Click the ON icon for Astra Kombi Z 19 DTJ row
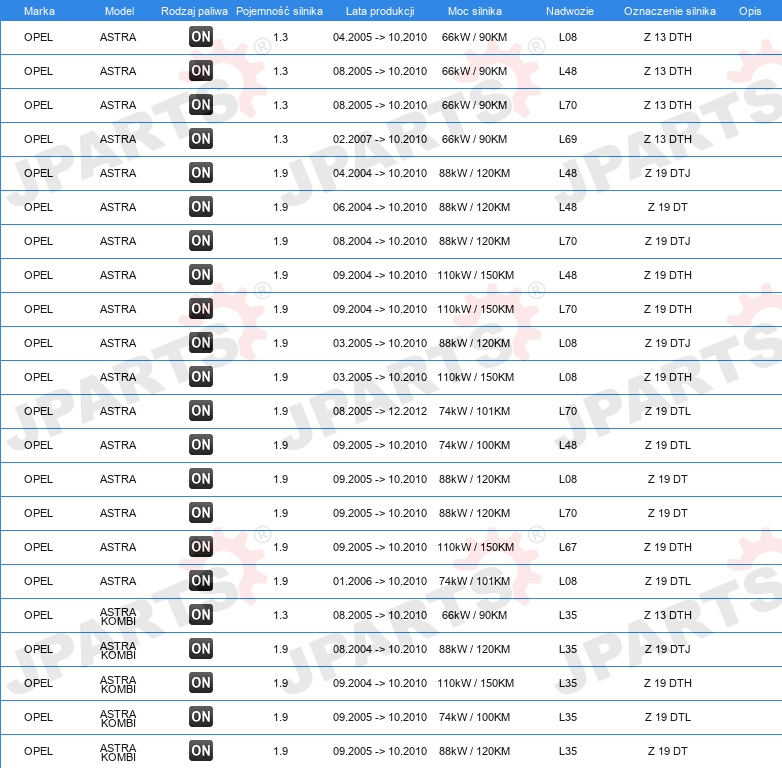782x768 pixels. pos(201,648)
